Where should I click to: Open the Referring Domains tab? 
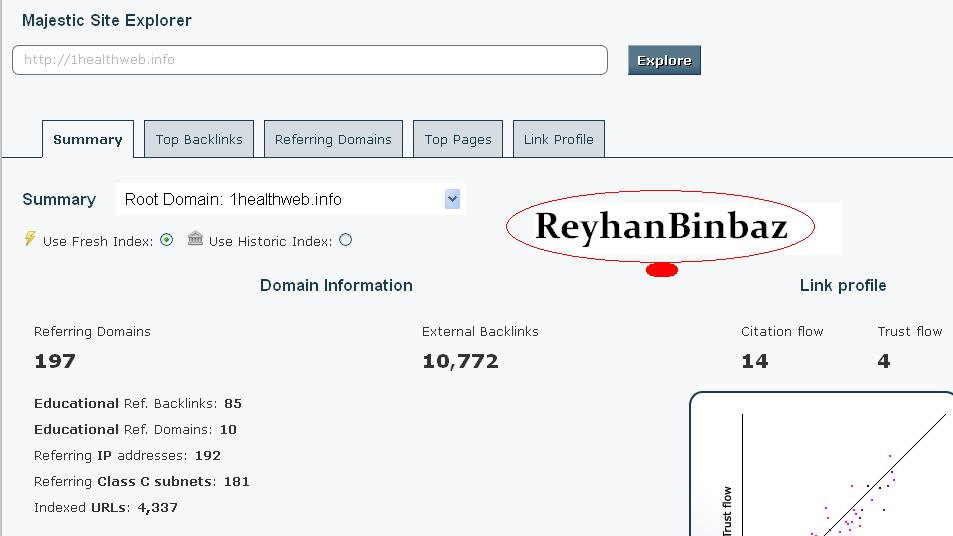(x=333, y=139)
